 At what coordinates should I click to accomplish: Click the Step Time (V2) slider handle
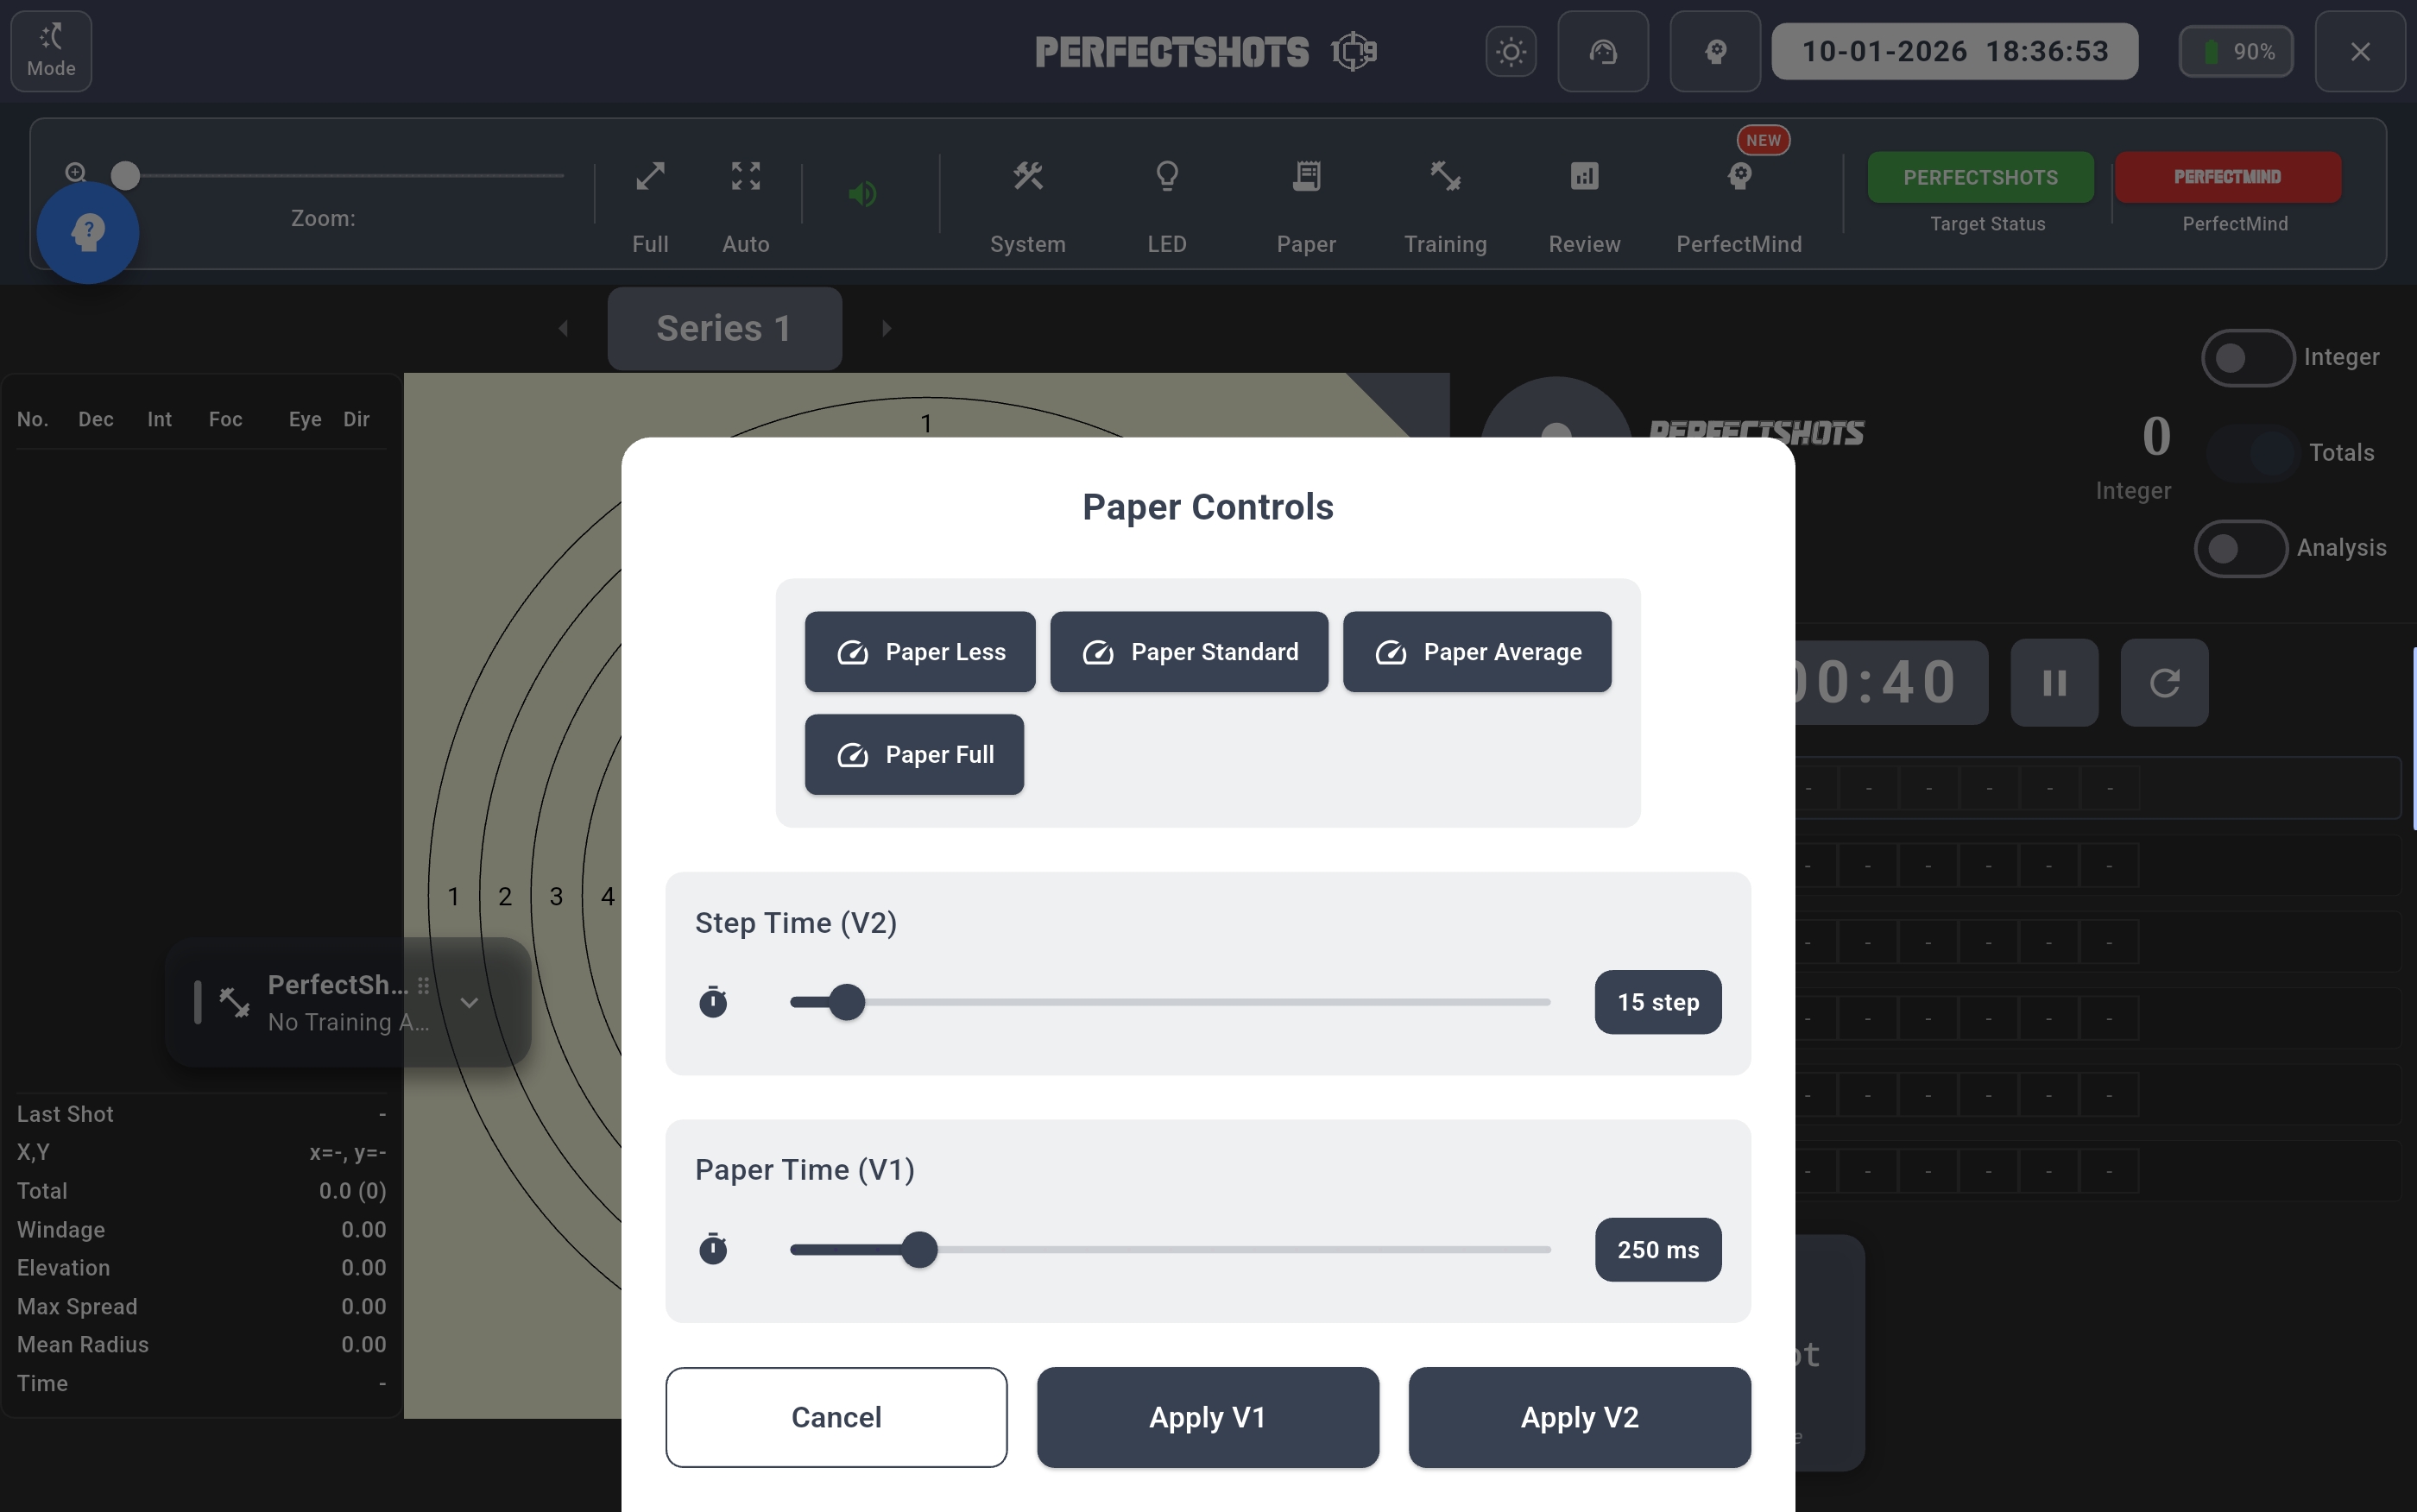tap(846, 1002)
